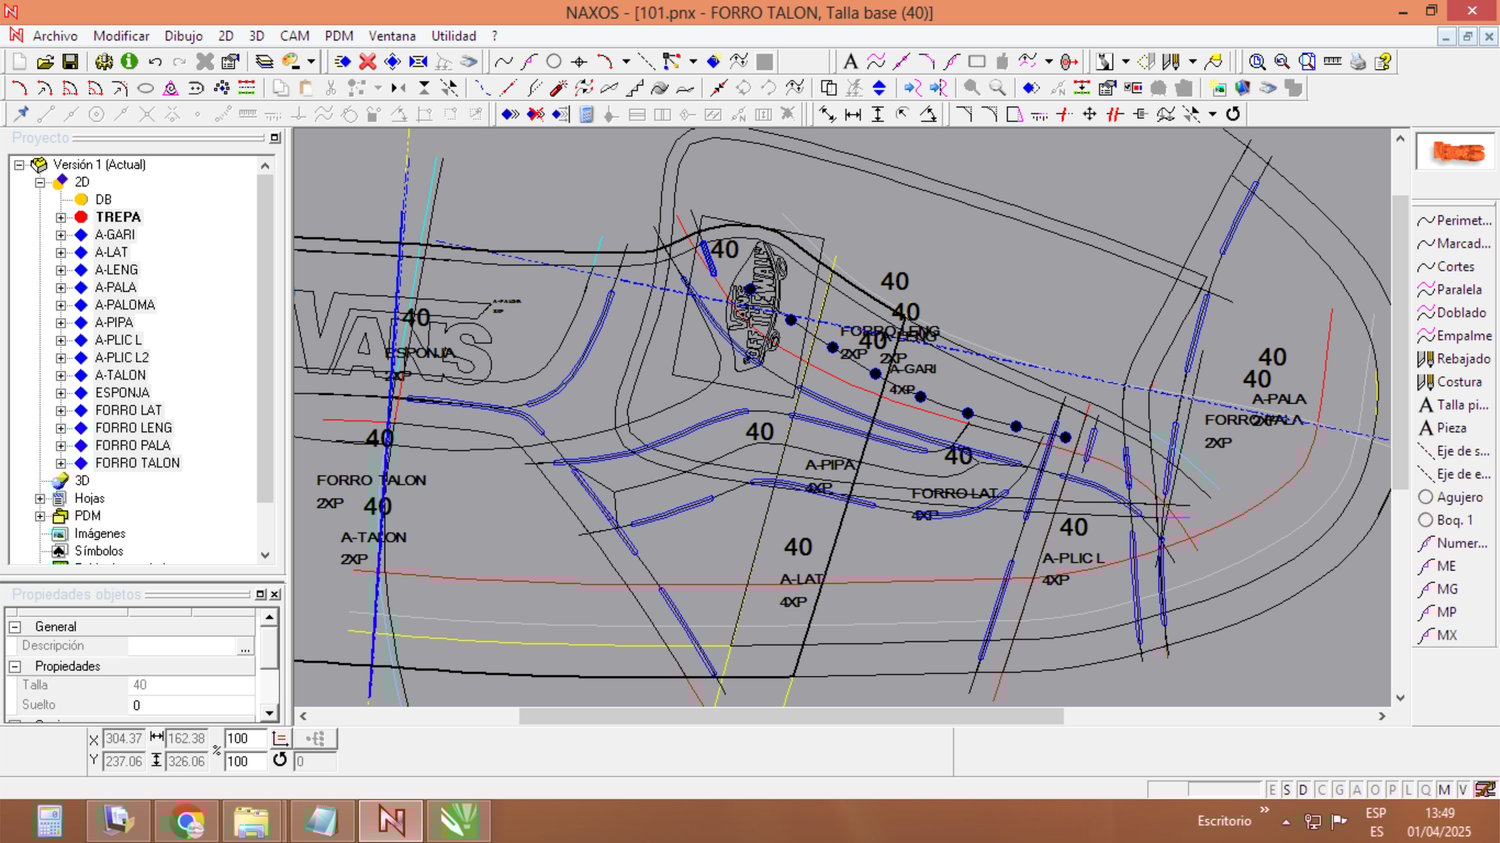Collapse the 2D tree branch
1500x843 pixels.
click(40, 182)
